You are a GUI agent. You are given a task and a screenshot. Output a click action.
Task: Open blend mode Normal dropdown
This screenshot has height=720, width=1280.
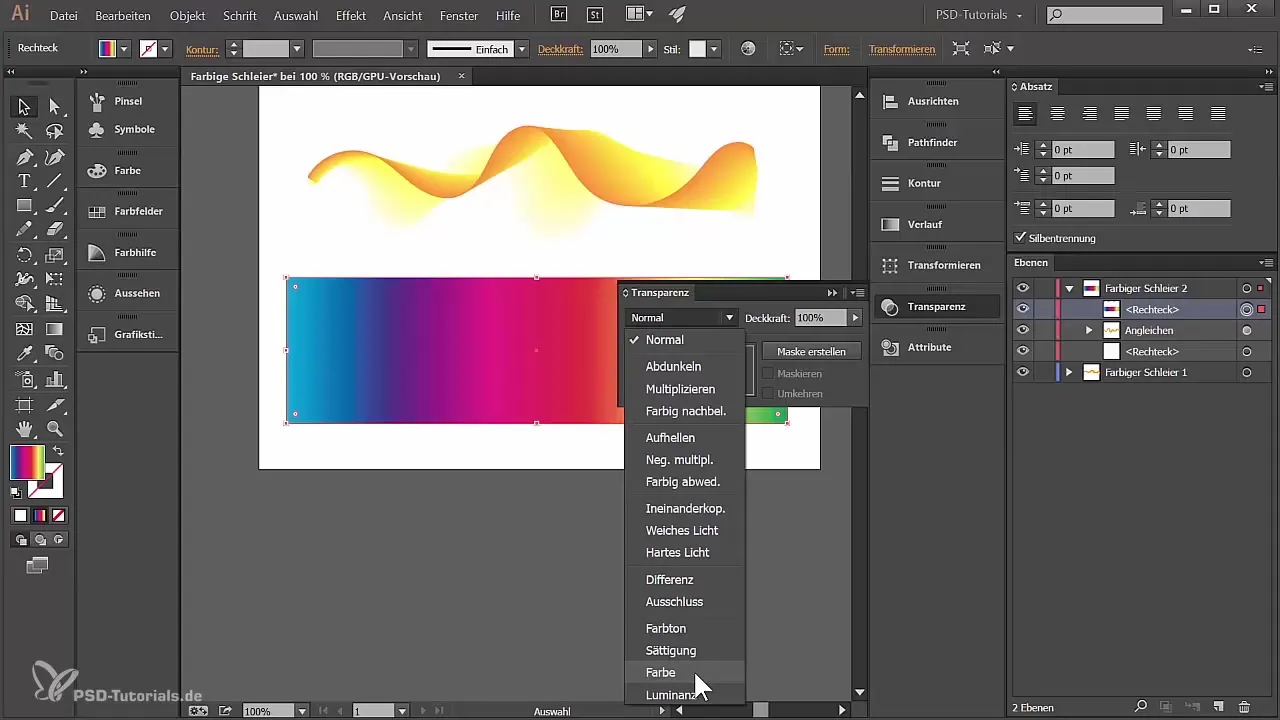pyautogui.click(x=682, y=318)
